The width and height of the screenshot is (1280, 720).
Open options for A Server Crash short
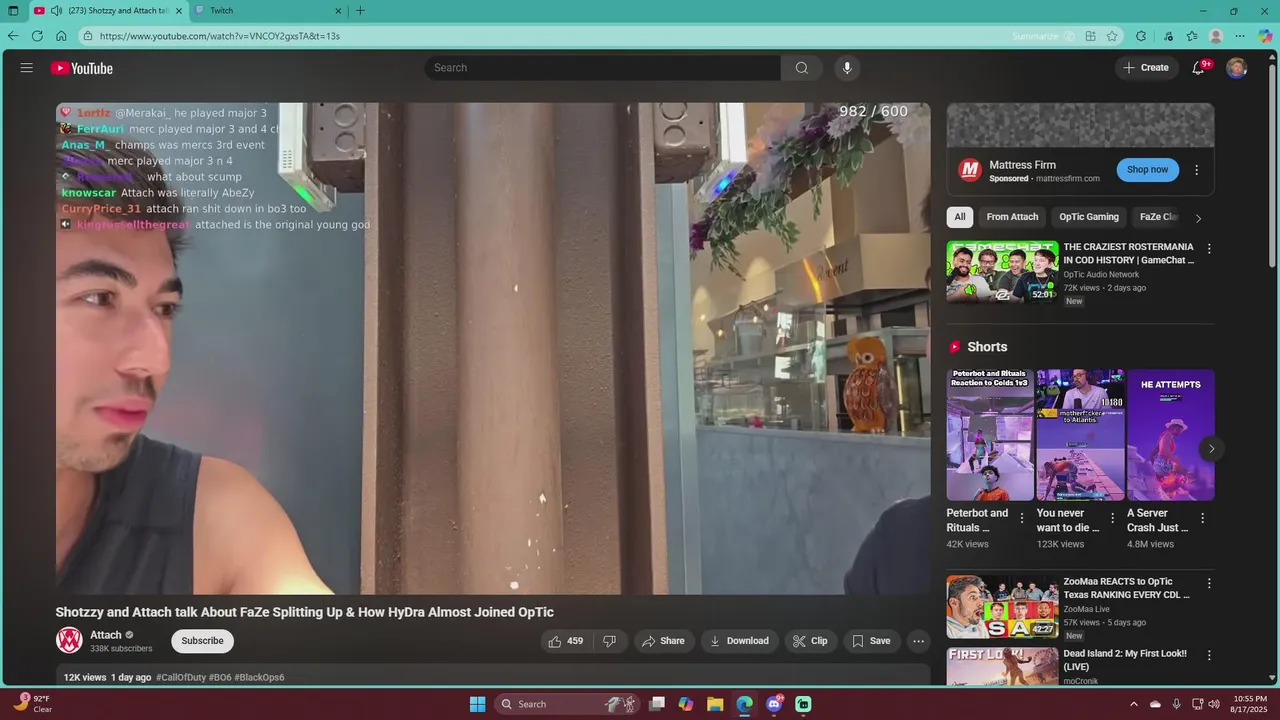tap(1203, 518)
